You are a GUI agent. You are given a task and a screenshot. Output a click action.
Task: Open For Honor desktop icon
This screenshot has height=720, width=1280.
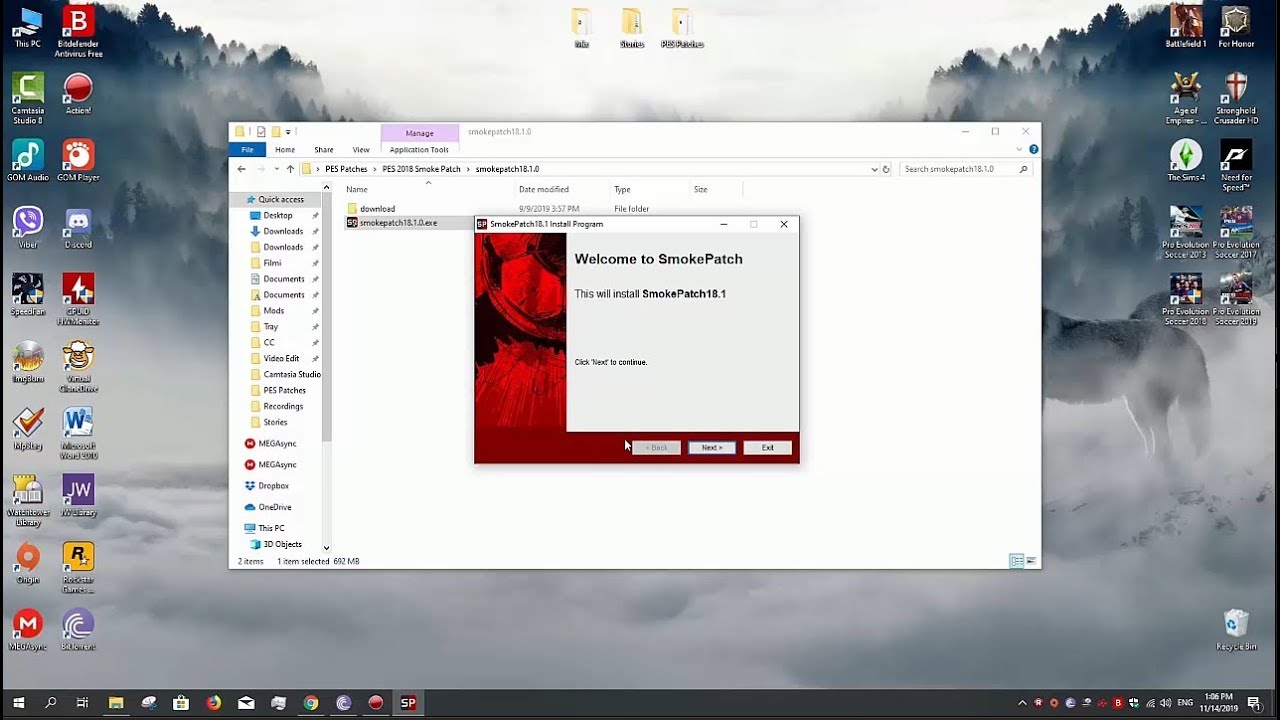tap(1236, 27)
